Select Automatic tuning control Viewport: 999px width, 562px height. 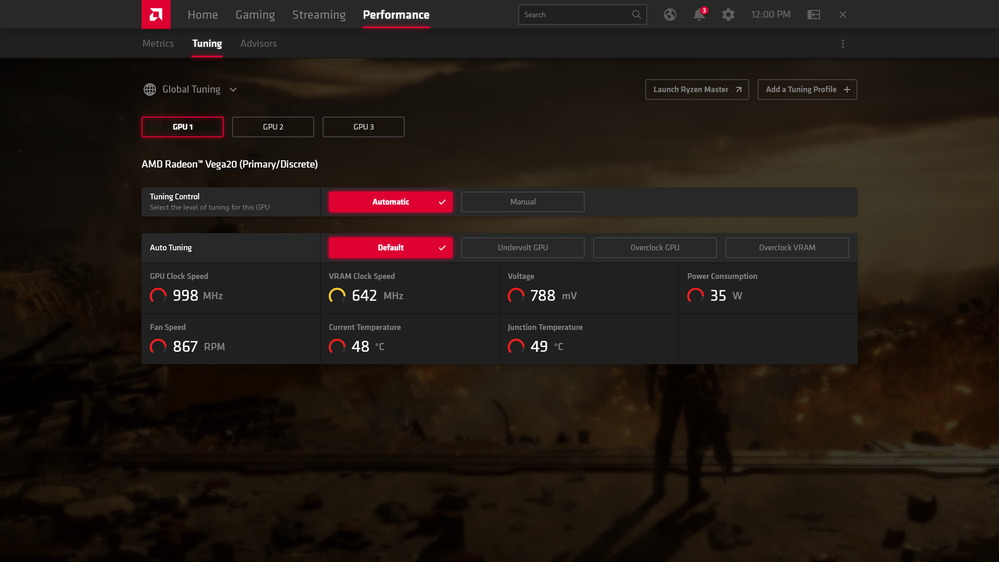point(391,202)
